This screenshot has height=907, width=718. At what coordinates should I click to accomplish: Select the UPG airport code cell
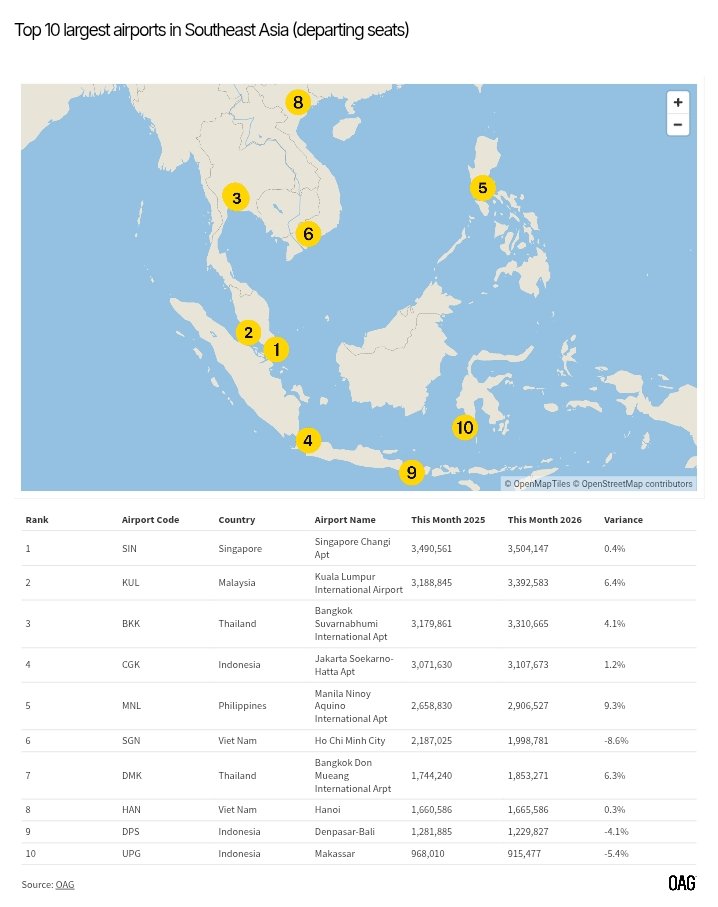pyautogui.click(x=131, y=854)
